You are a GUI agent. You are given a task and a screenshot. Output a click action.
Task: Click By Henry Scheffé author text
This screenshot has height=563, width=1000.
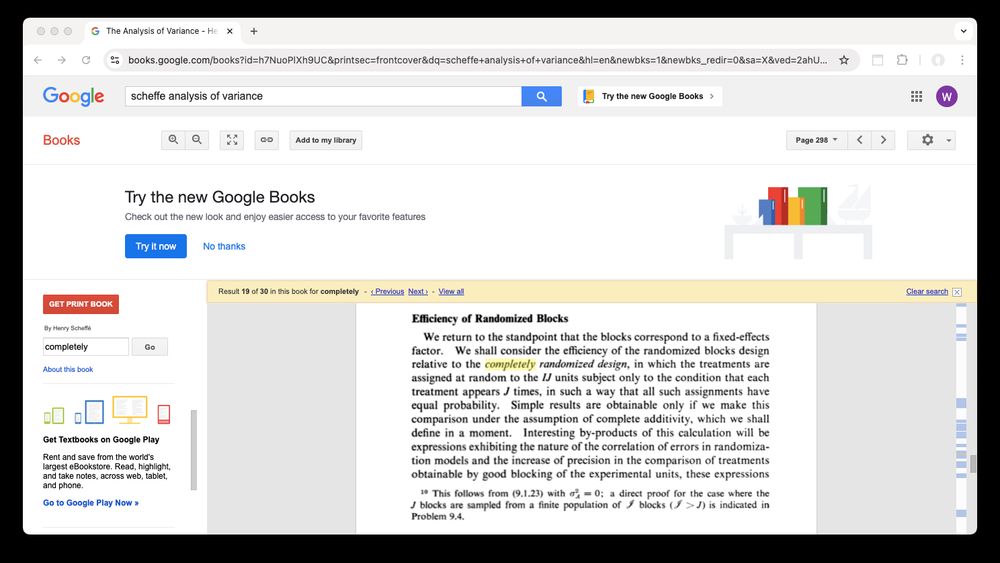coord(67,328)
